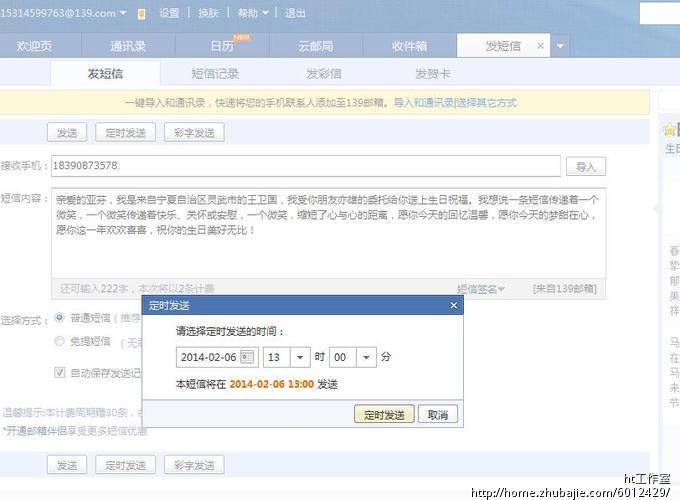
Task: Open the 帮助 dropdown menu
Action: pos(253,13)
